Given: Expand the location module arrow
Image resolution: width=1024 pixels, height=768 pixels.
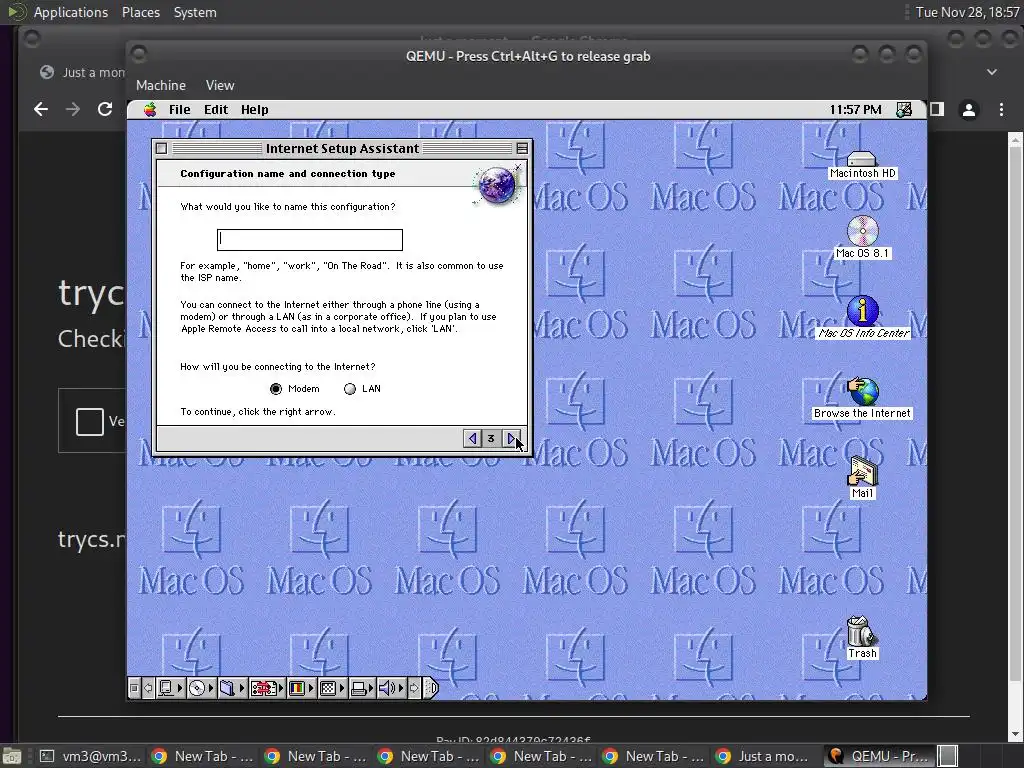Looking at the screenshot, I should [281, 688].
